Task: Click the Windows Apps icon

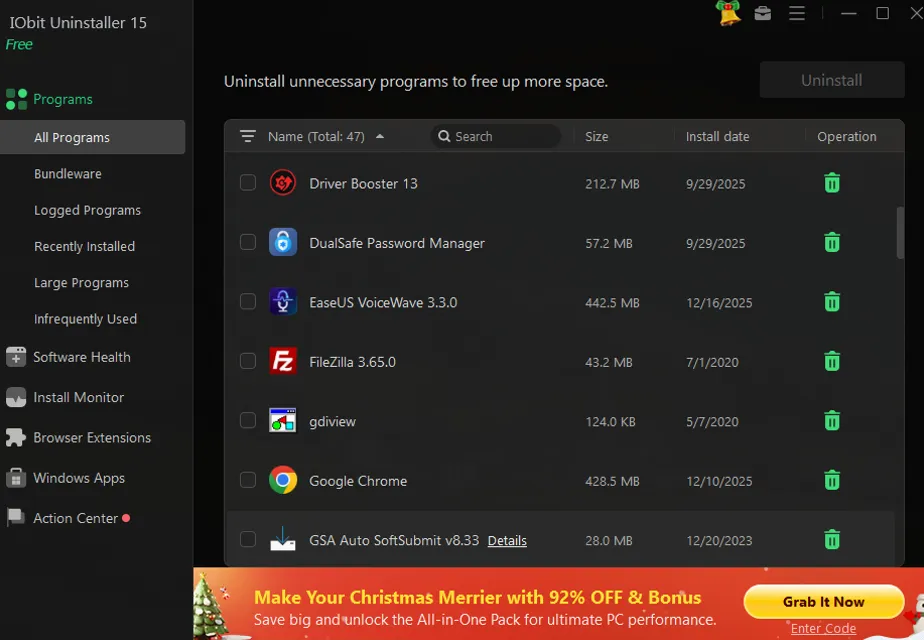Action: [16, 478]
